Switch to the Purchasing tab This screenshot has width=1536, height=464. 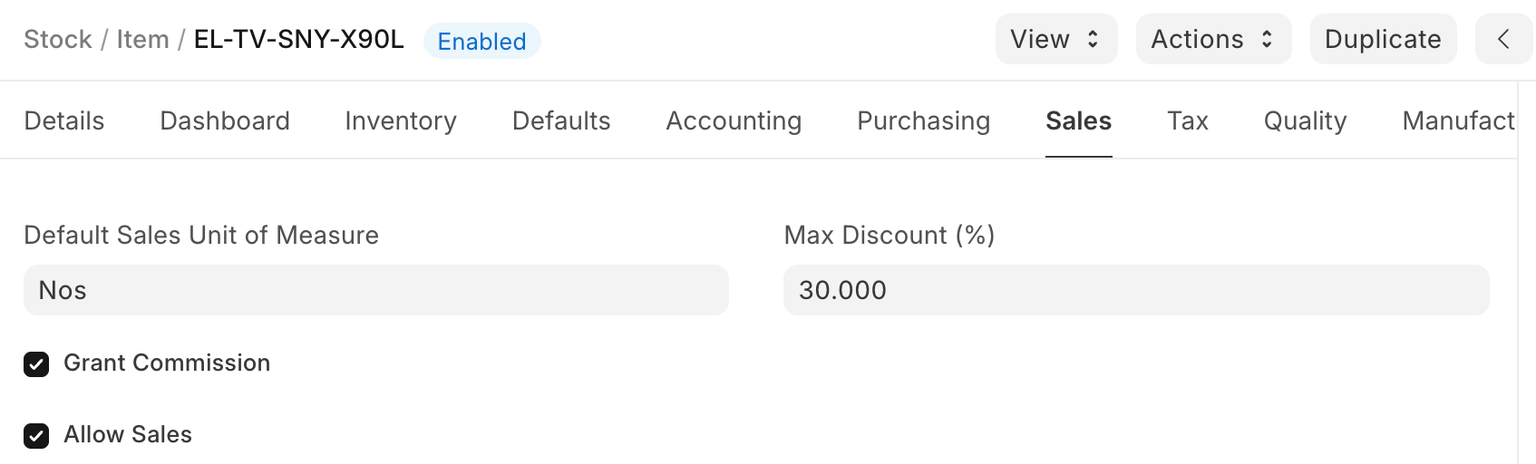tap(923, 121)
